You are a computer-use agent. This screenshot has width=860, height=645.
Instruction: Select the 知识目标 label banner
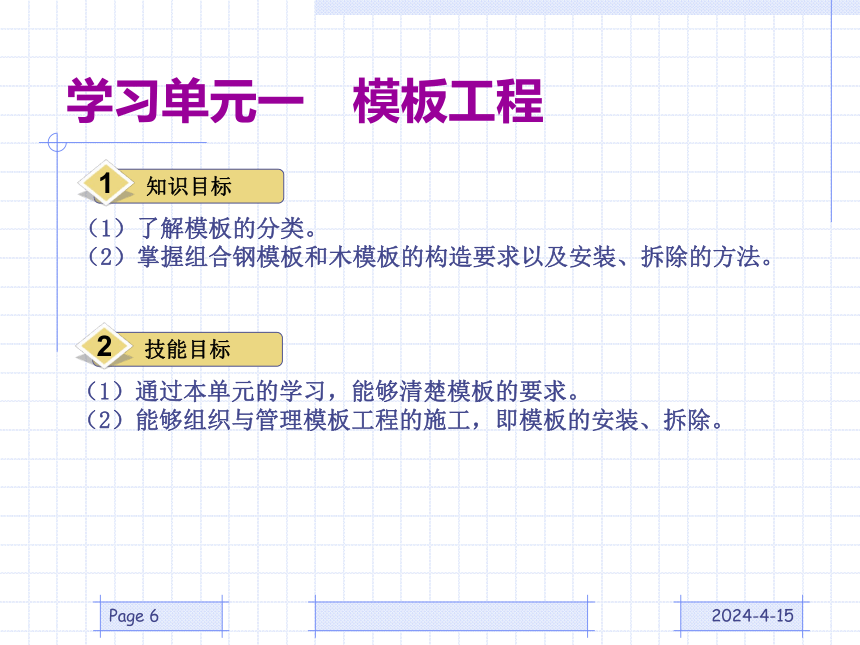(x=189, y=186)
